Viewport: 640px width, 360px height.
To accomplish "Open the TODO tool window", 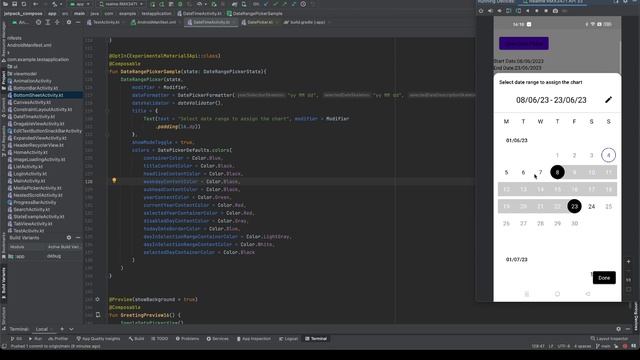I will click(x=160, y=339).
